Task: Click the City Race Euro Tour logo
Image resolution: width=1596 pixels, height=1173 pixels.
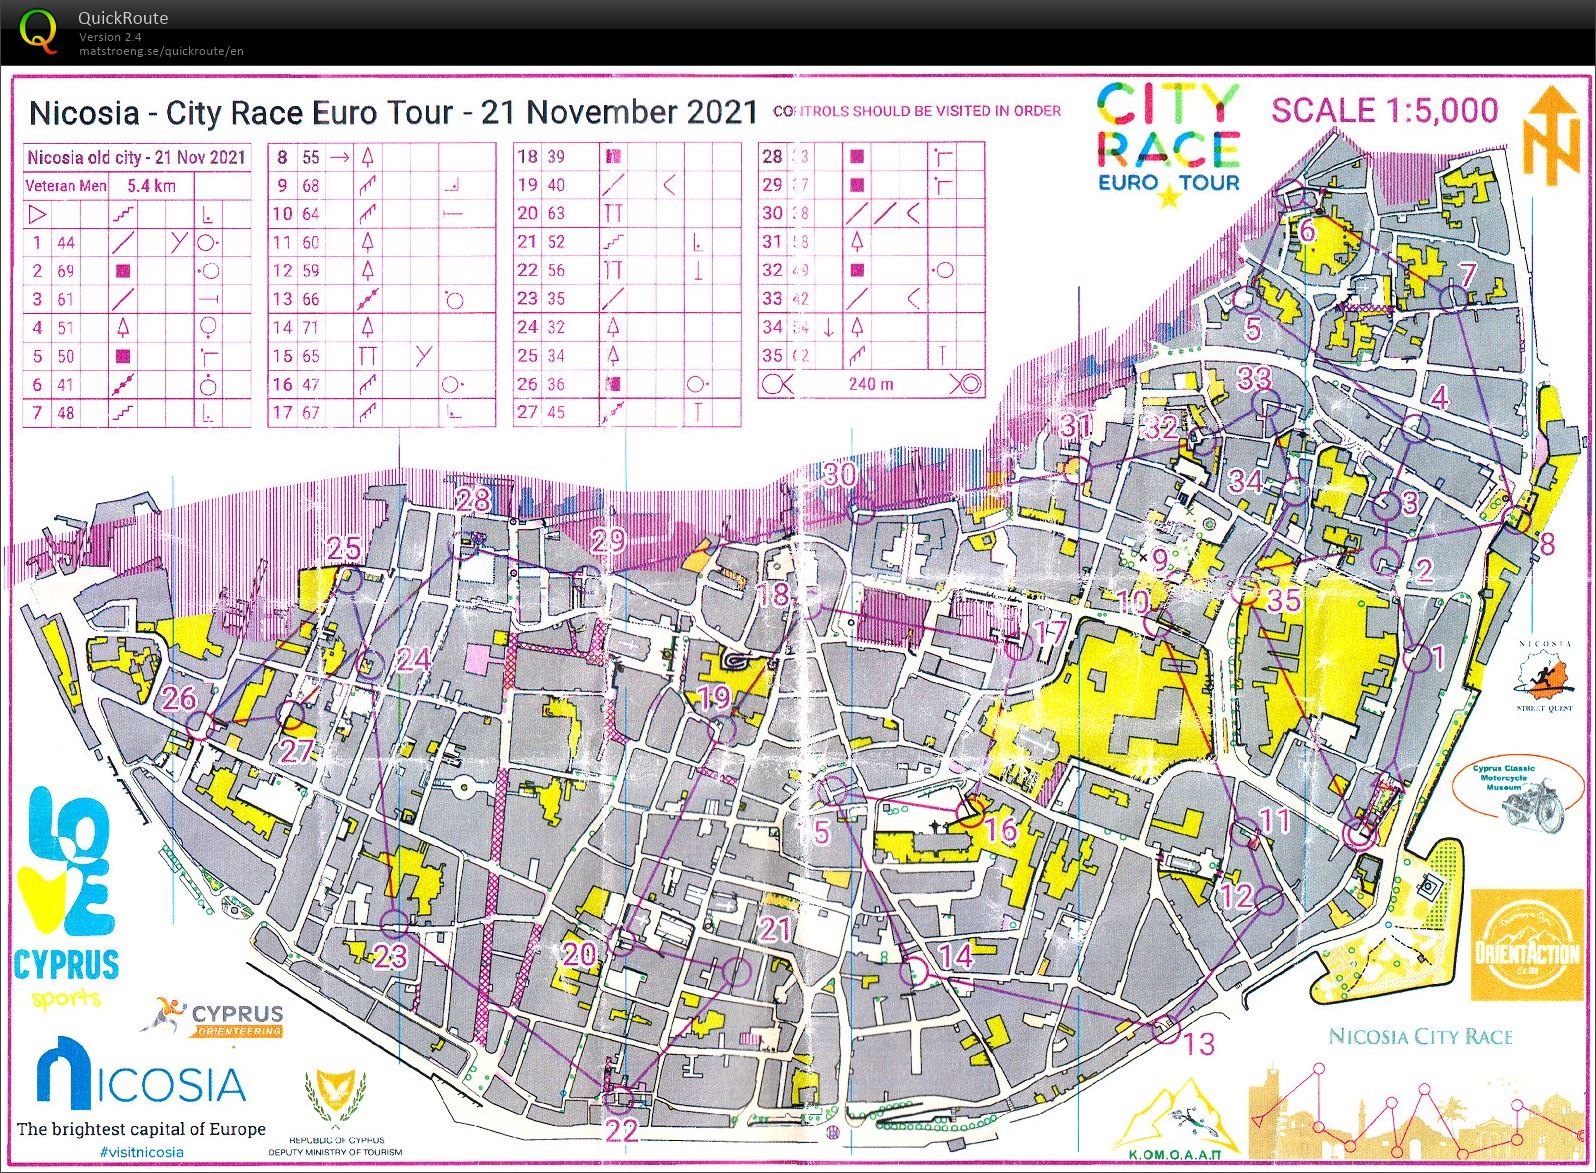Action: [x=1168, y=144]
